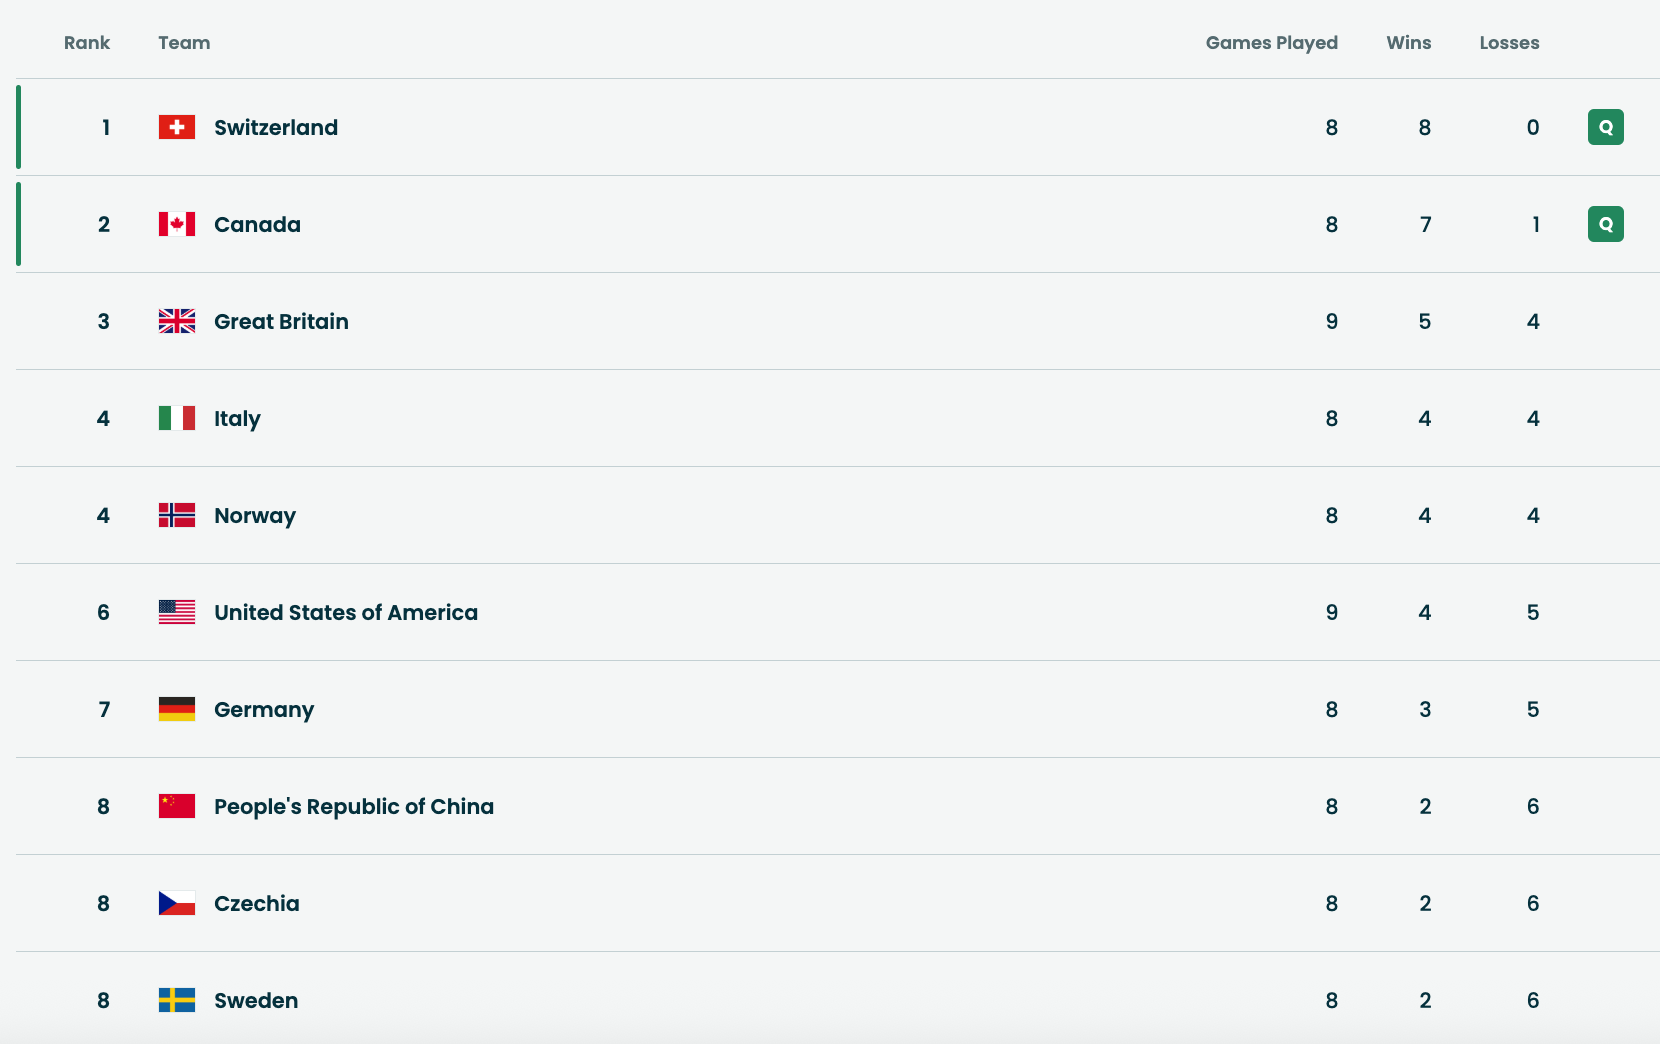
Task: Click the Italy flag icon
Action: 177,418
